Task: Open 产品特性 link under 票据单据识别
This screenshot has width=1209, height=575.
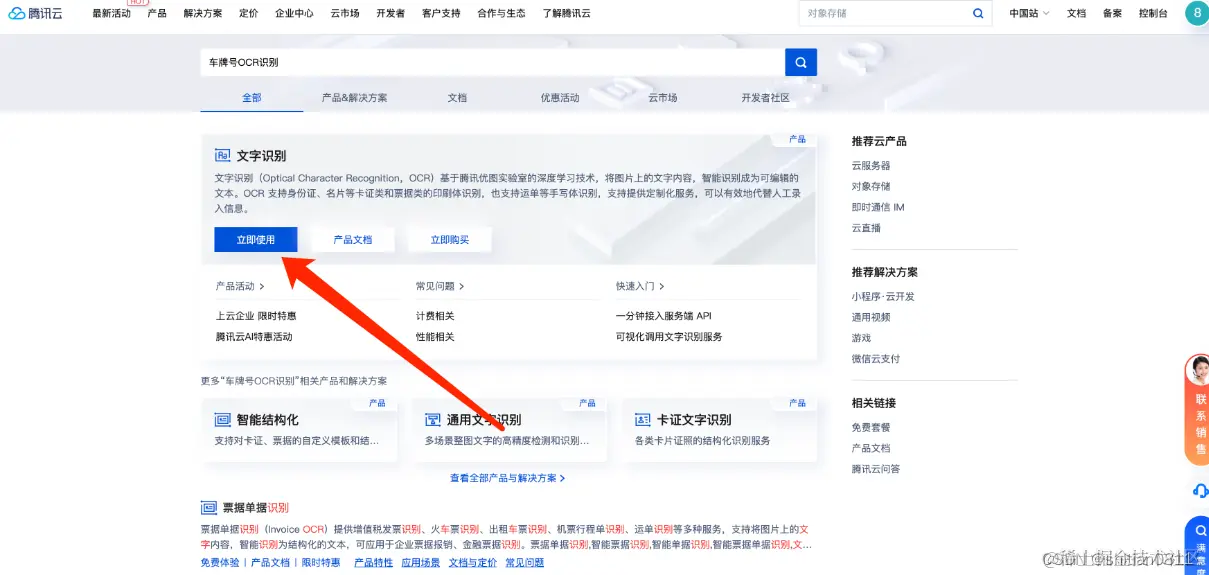Action: [373, 563]
